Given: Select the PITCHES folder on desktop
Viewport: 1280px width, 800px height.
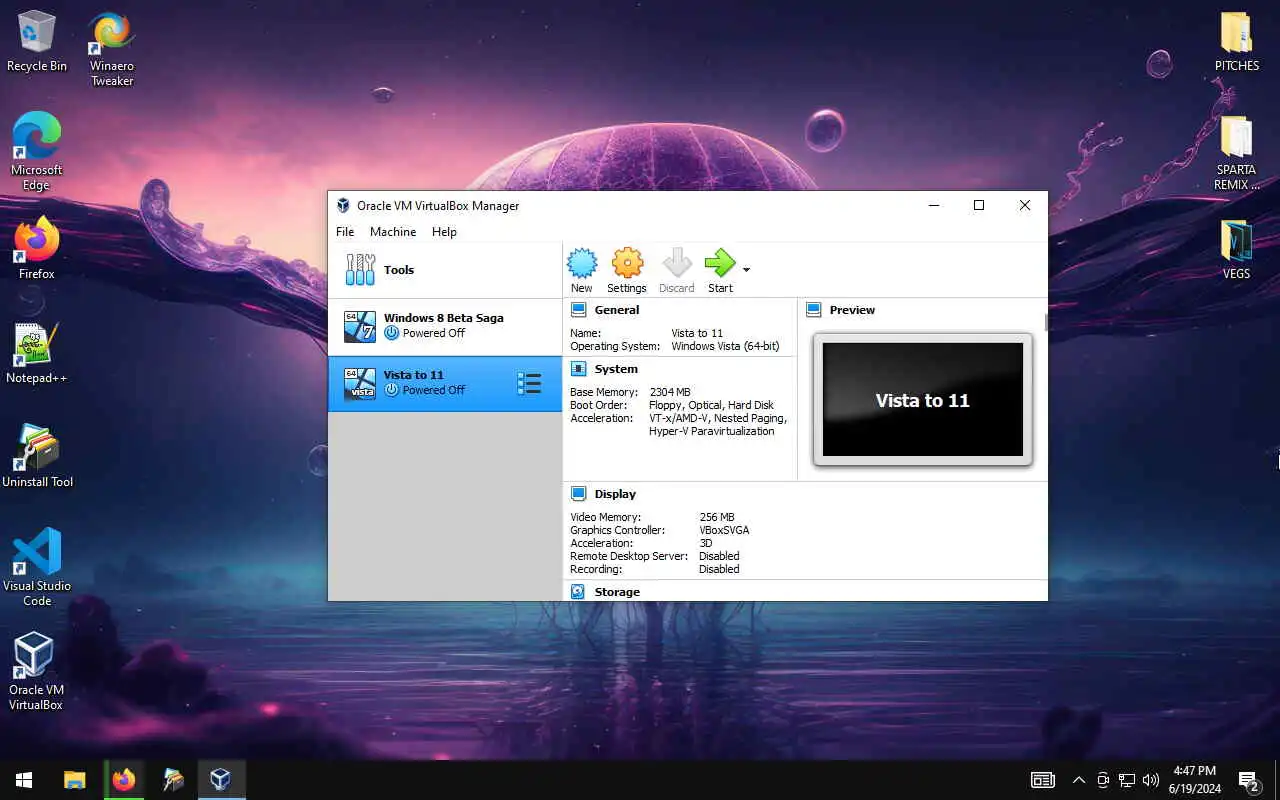Looking at the screenshot, I should 1237,41.
